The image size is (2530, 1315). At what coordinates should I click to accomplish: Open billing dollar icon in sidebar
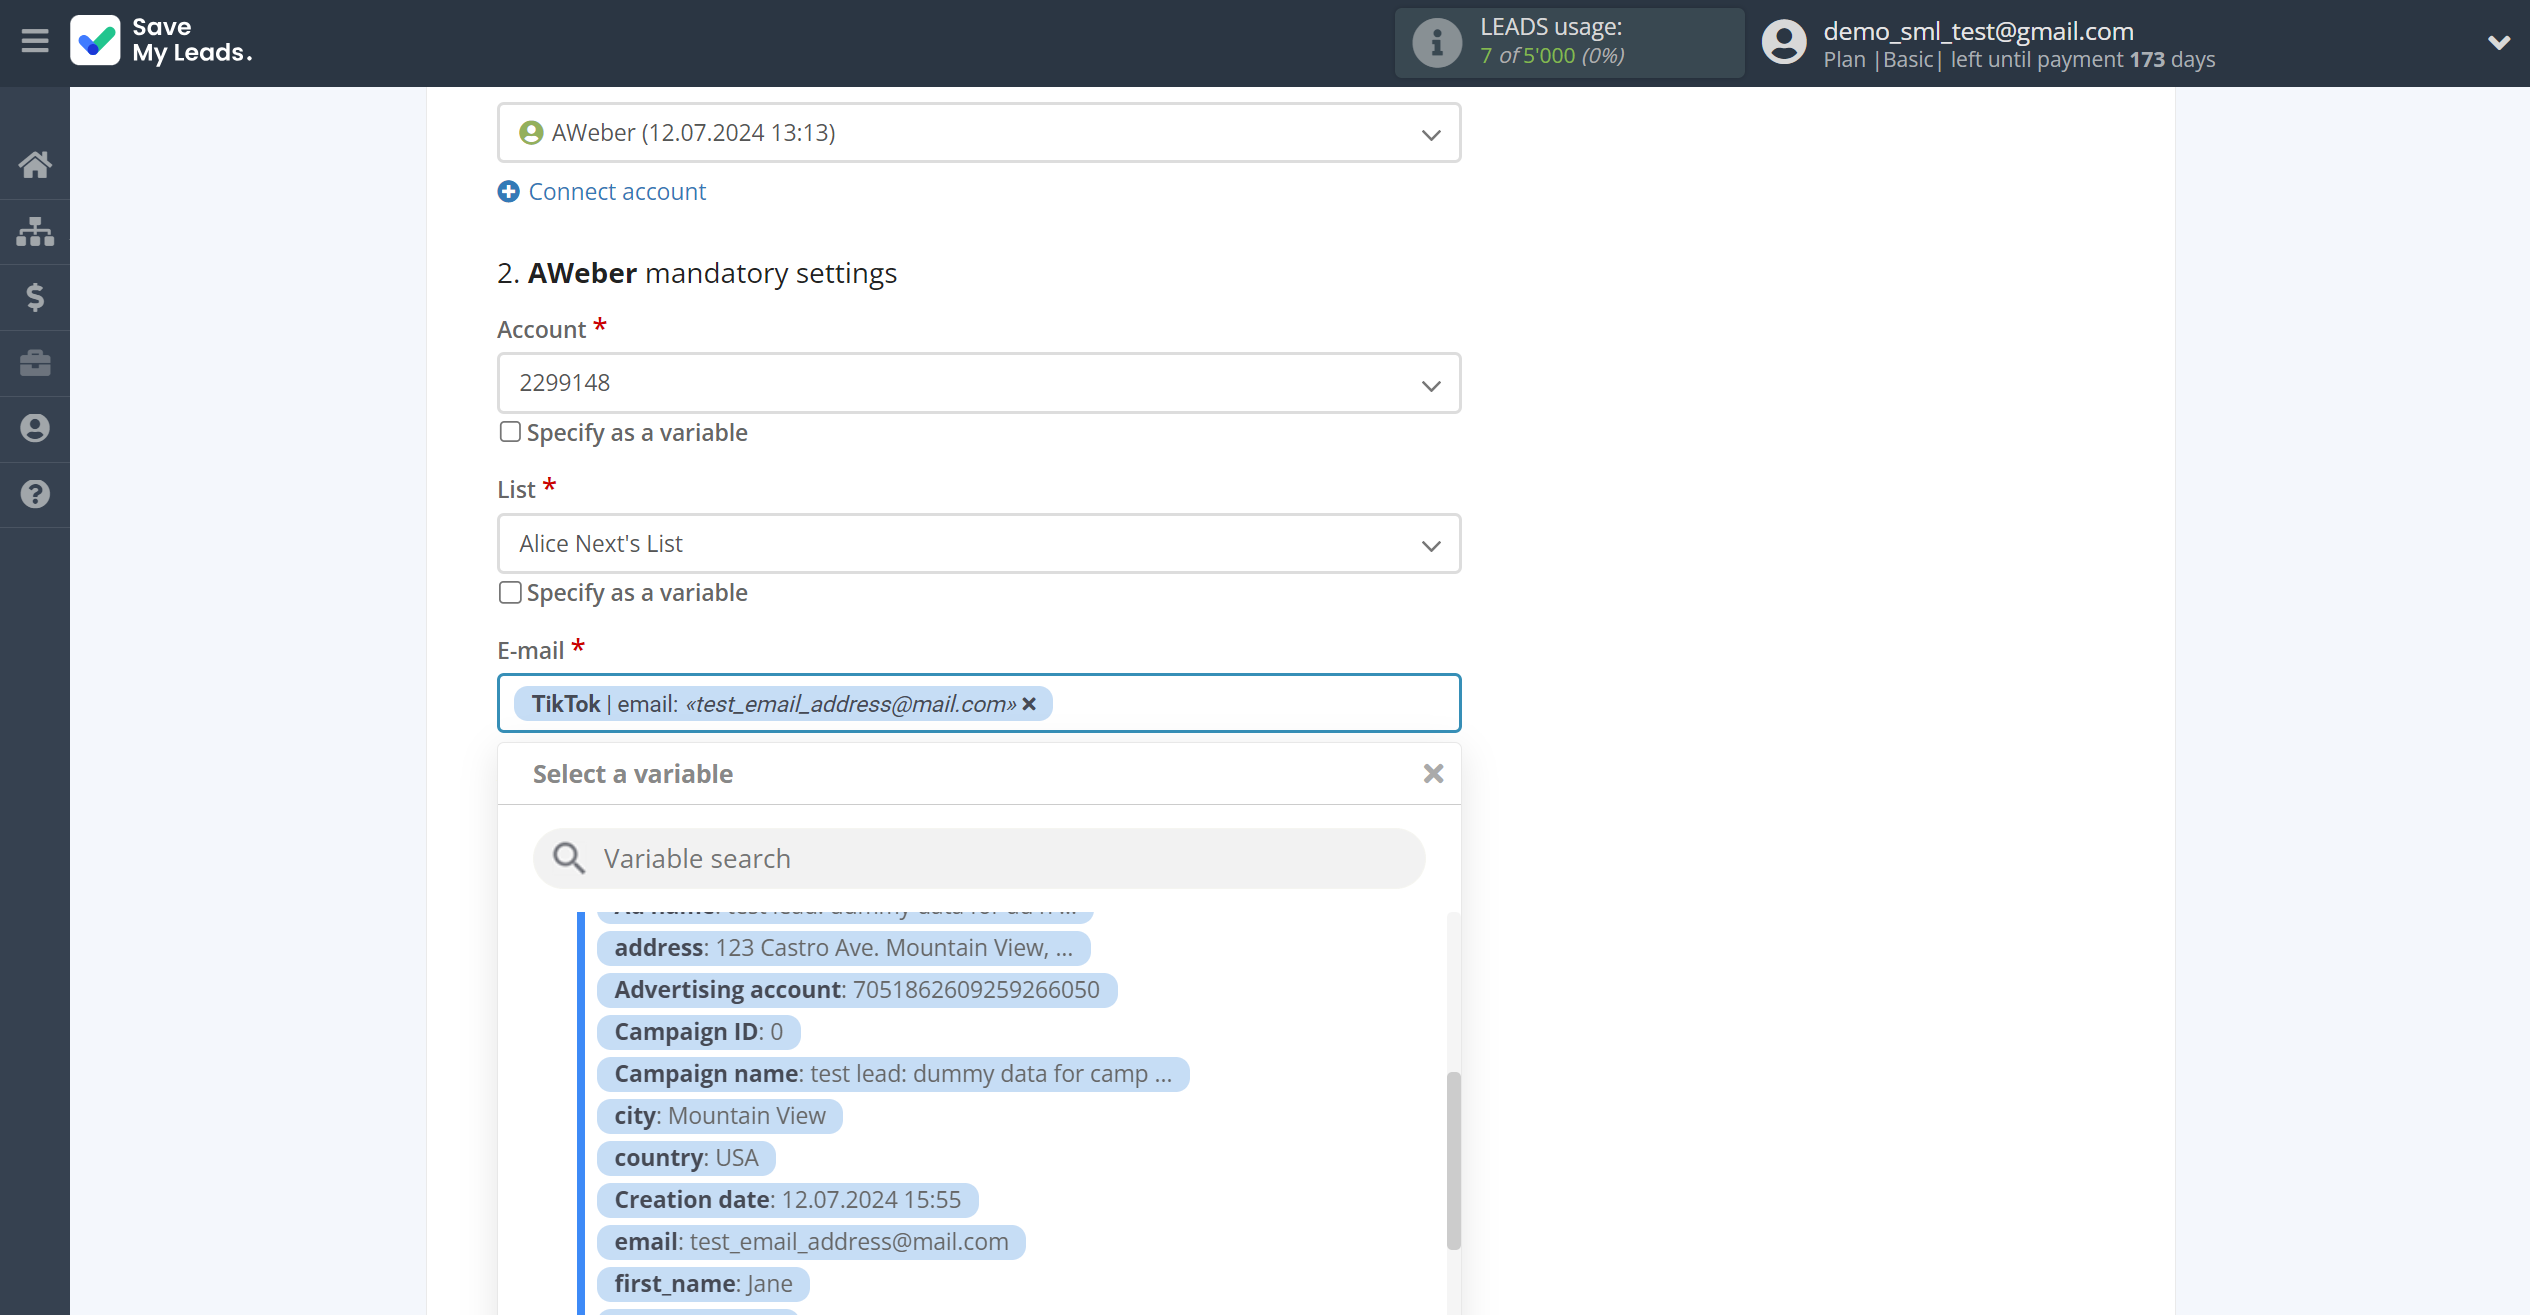coord(35,297)
